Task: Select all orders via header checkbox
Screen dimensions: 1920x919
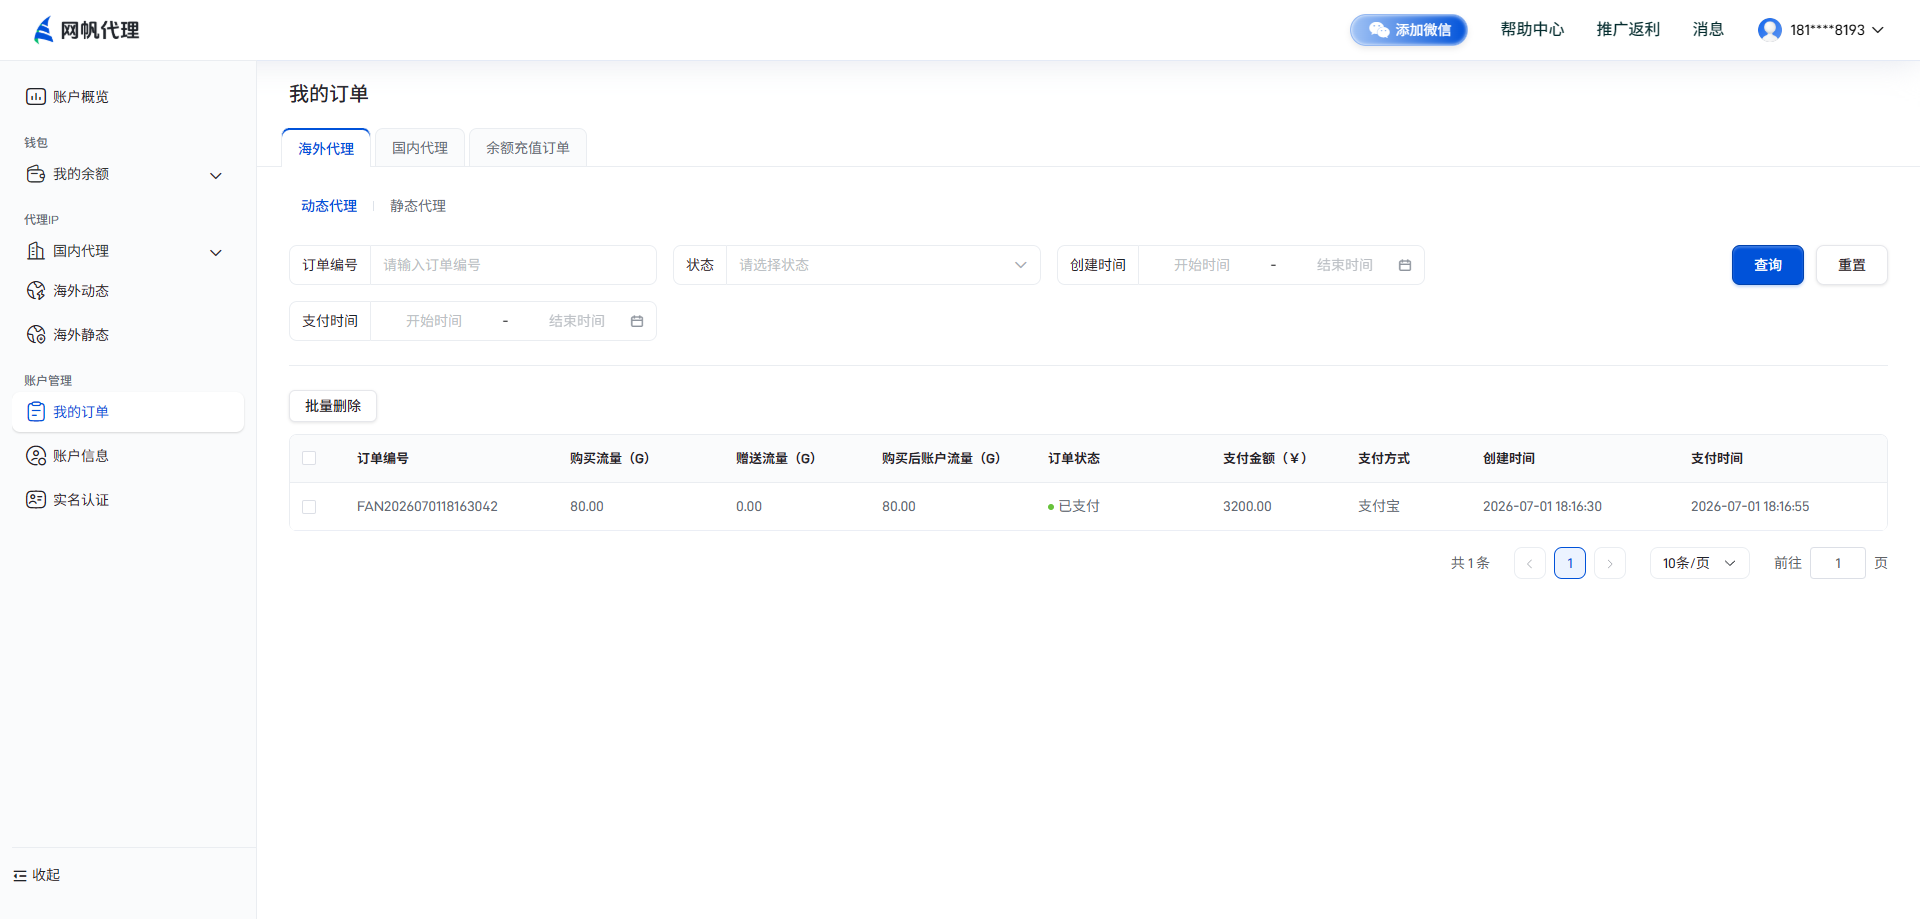Action: (309, 458)
